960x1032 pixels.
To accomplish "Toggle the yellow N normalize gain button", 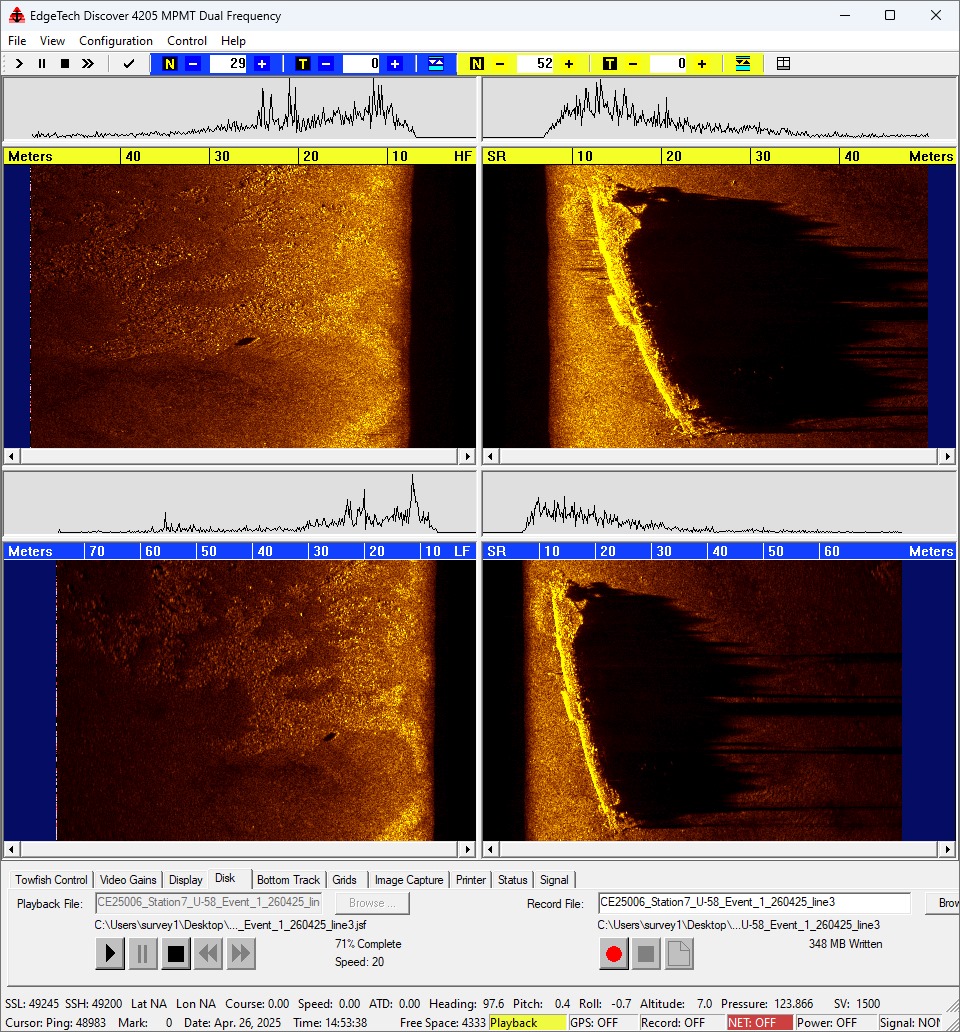I will click(x=476, y=64).
